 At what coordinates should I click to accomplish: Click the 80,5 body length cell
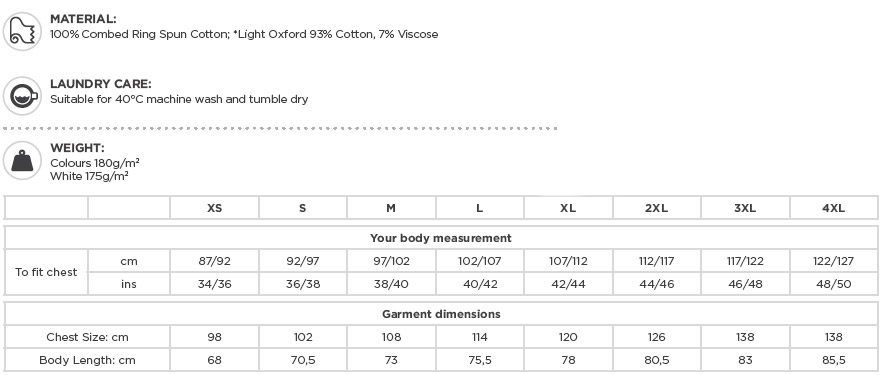pyautogui.click(x=657, y=360)
